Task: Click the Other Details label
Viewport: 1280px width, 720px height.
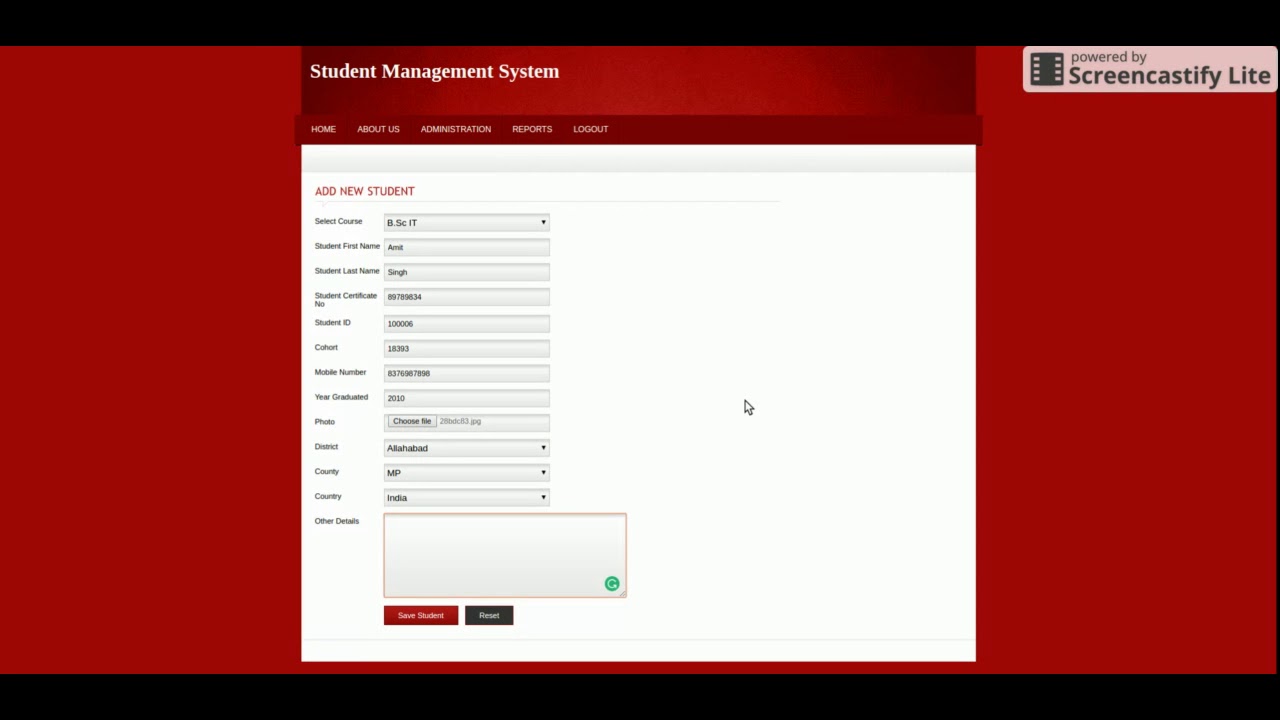Action: (336, 521)
